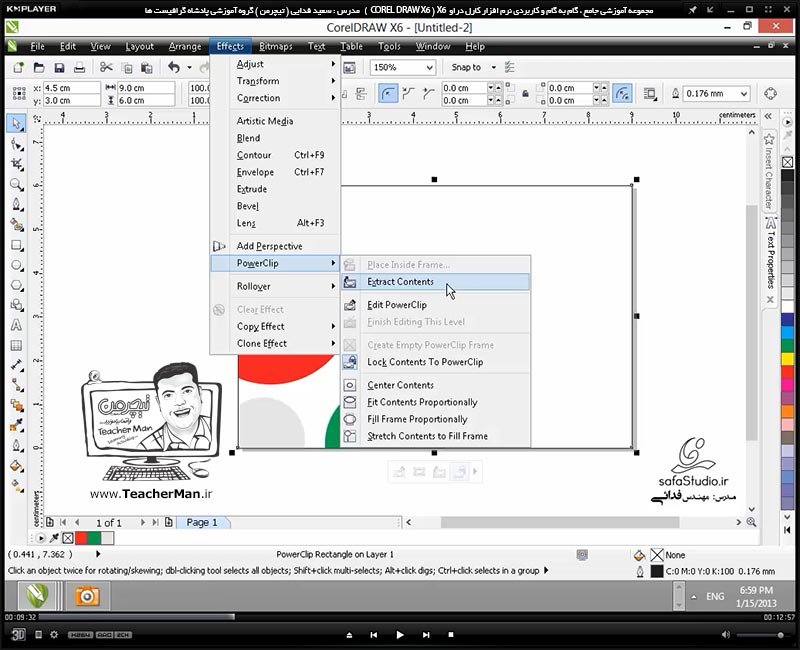This screenshot has width=800, height=650.
Task: Click the Extract Contents menu icon
Action: pyautogui.click(x=350, y=282)
